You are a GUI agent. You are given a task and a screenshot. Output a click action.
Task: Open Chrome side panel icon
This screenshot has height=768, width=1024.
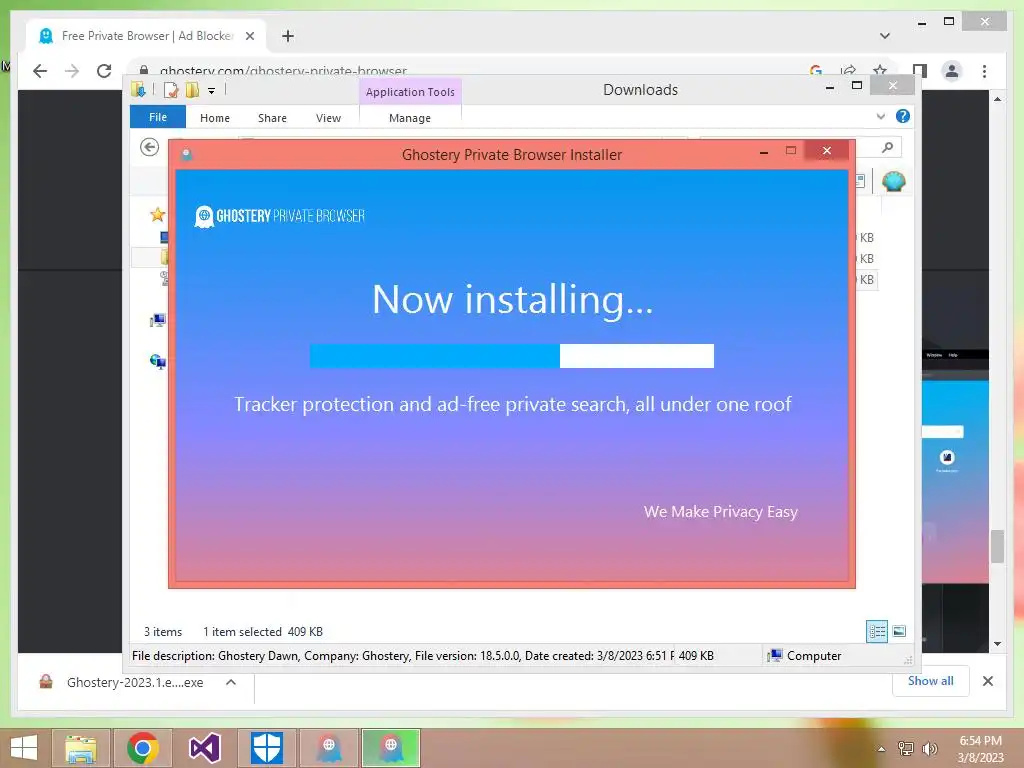920,71
